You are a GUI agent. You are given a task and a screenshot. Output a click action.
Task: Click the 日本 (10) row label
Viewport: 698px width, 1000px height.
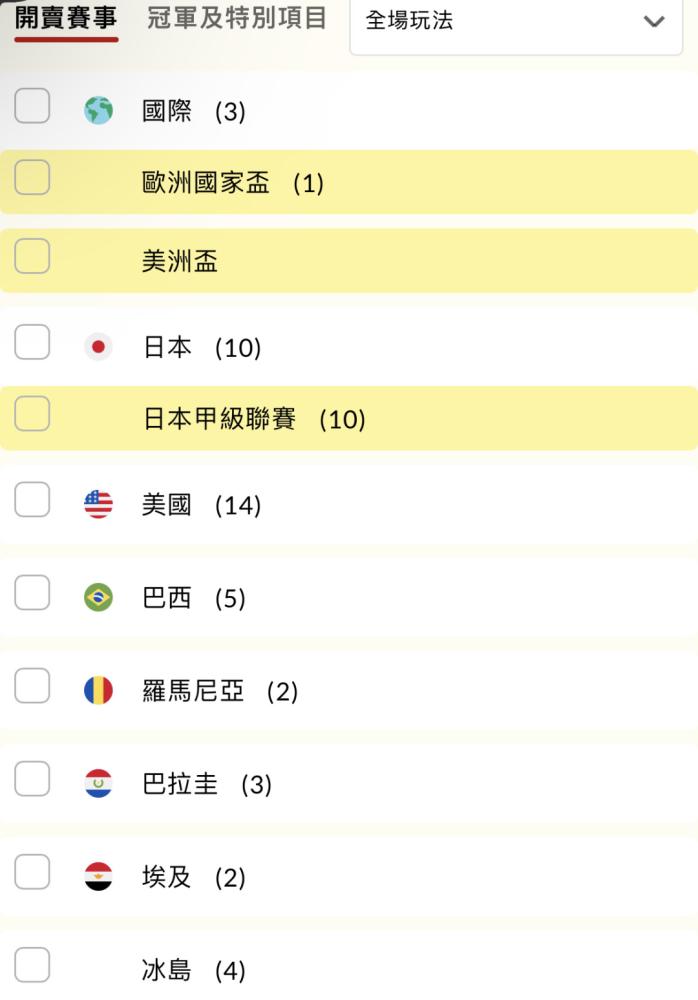pos(202,348)
